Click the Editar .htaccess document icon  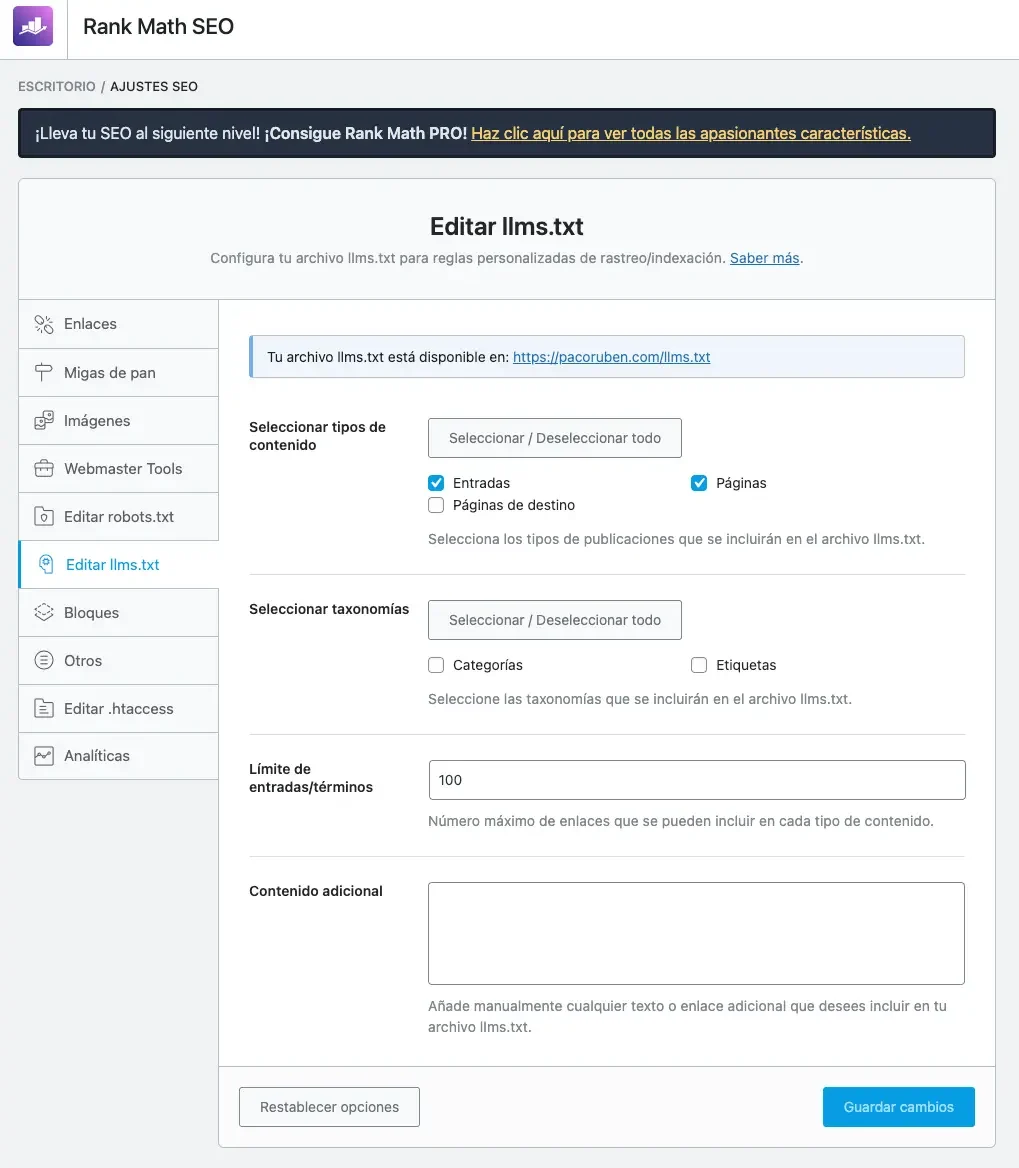44,708
